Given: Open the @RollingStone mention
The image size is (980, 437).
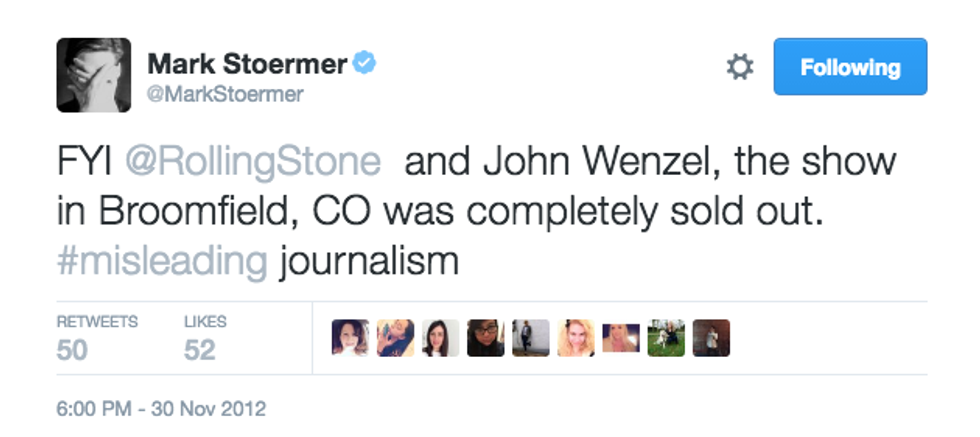Looking at the screenshot, I should (x=254, y=160).
